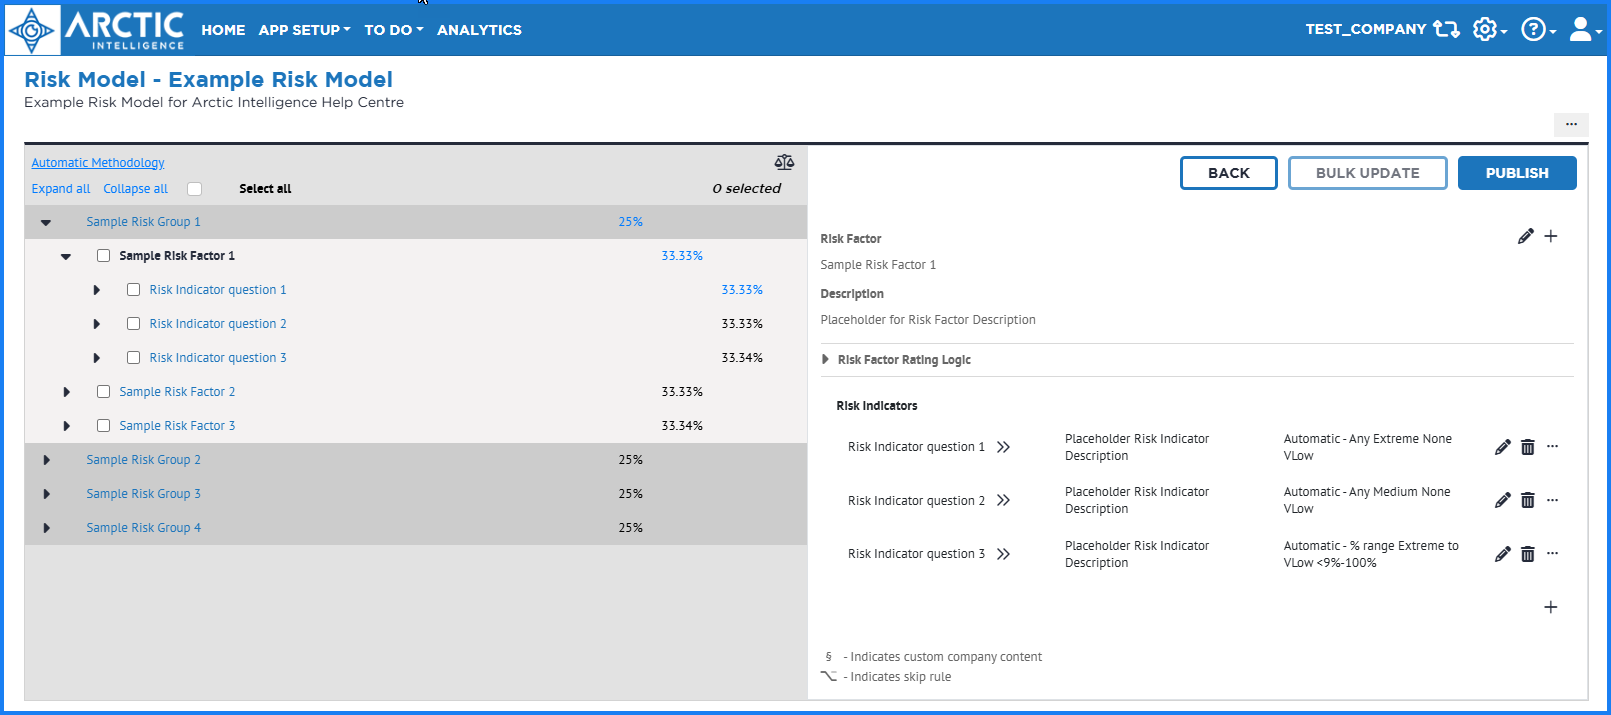Expand Sample Risk Group 2
1611x715 pixels.
point(47,460)
